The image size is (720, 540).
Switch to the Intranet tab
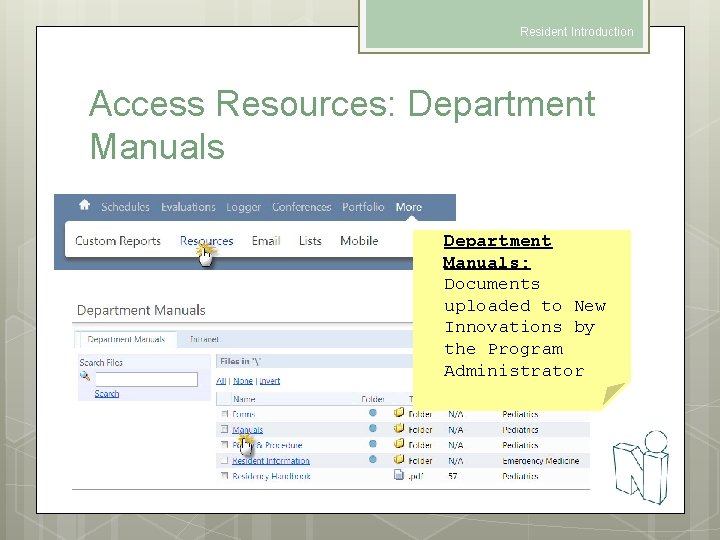click(204, 339)
